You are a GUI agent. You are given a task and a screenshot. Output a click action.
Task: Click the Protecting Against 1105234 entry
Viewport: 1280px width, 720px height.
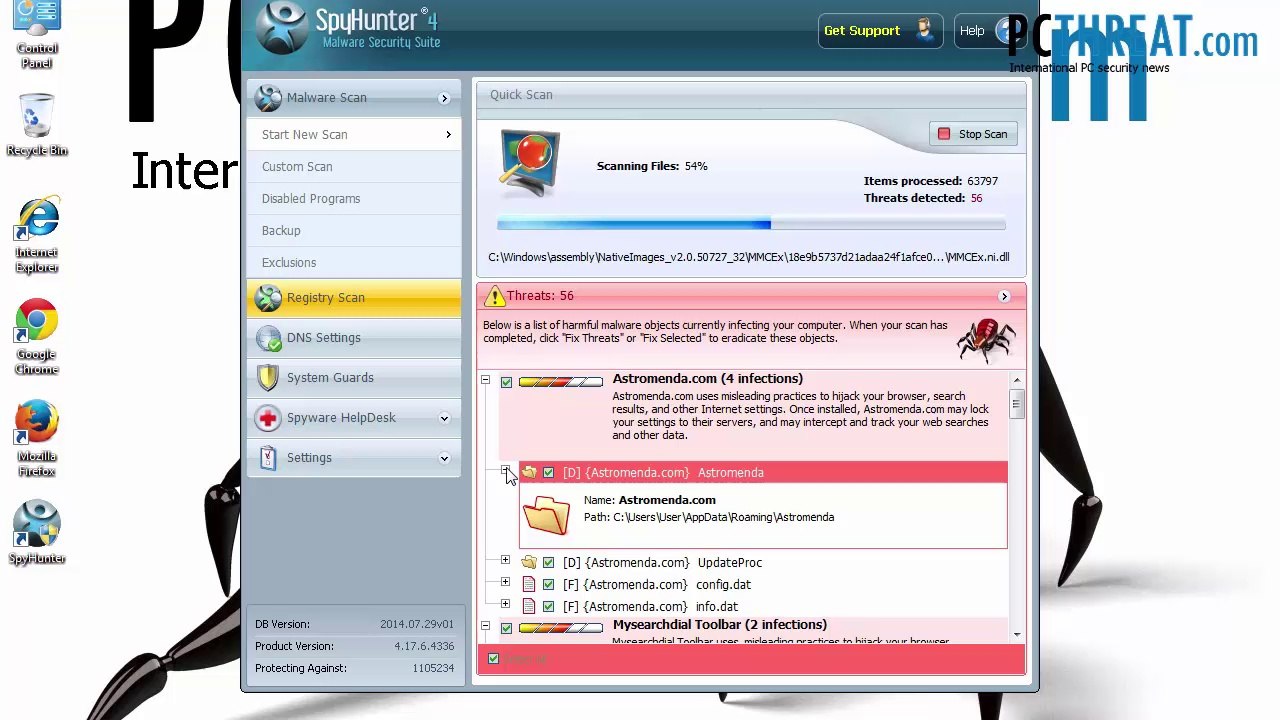coord(354,668)
